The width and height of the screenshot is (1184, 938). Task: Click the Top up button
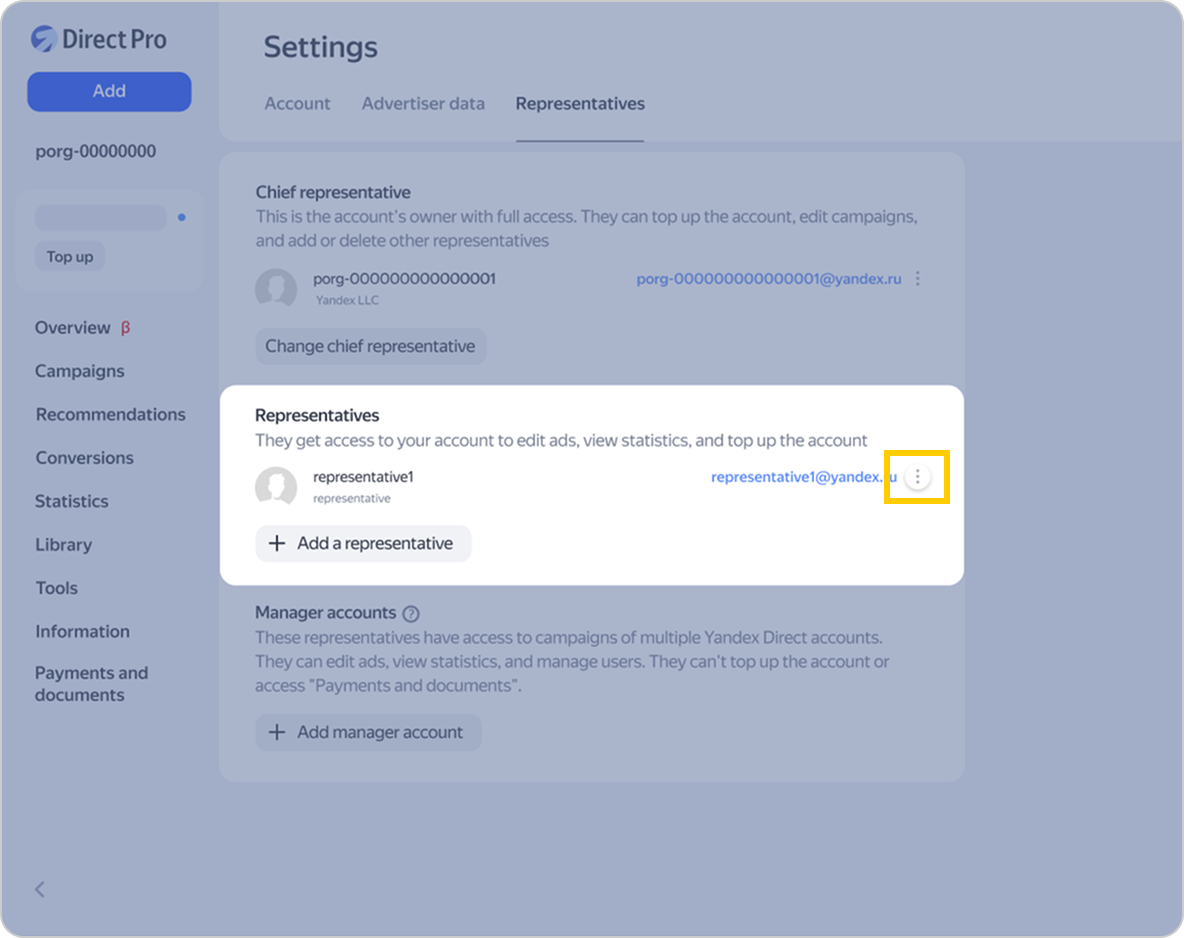click(x=70, y=256)
